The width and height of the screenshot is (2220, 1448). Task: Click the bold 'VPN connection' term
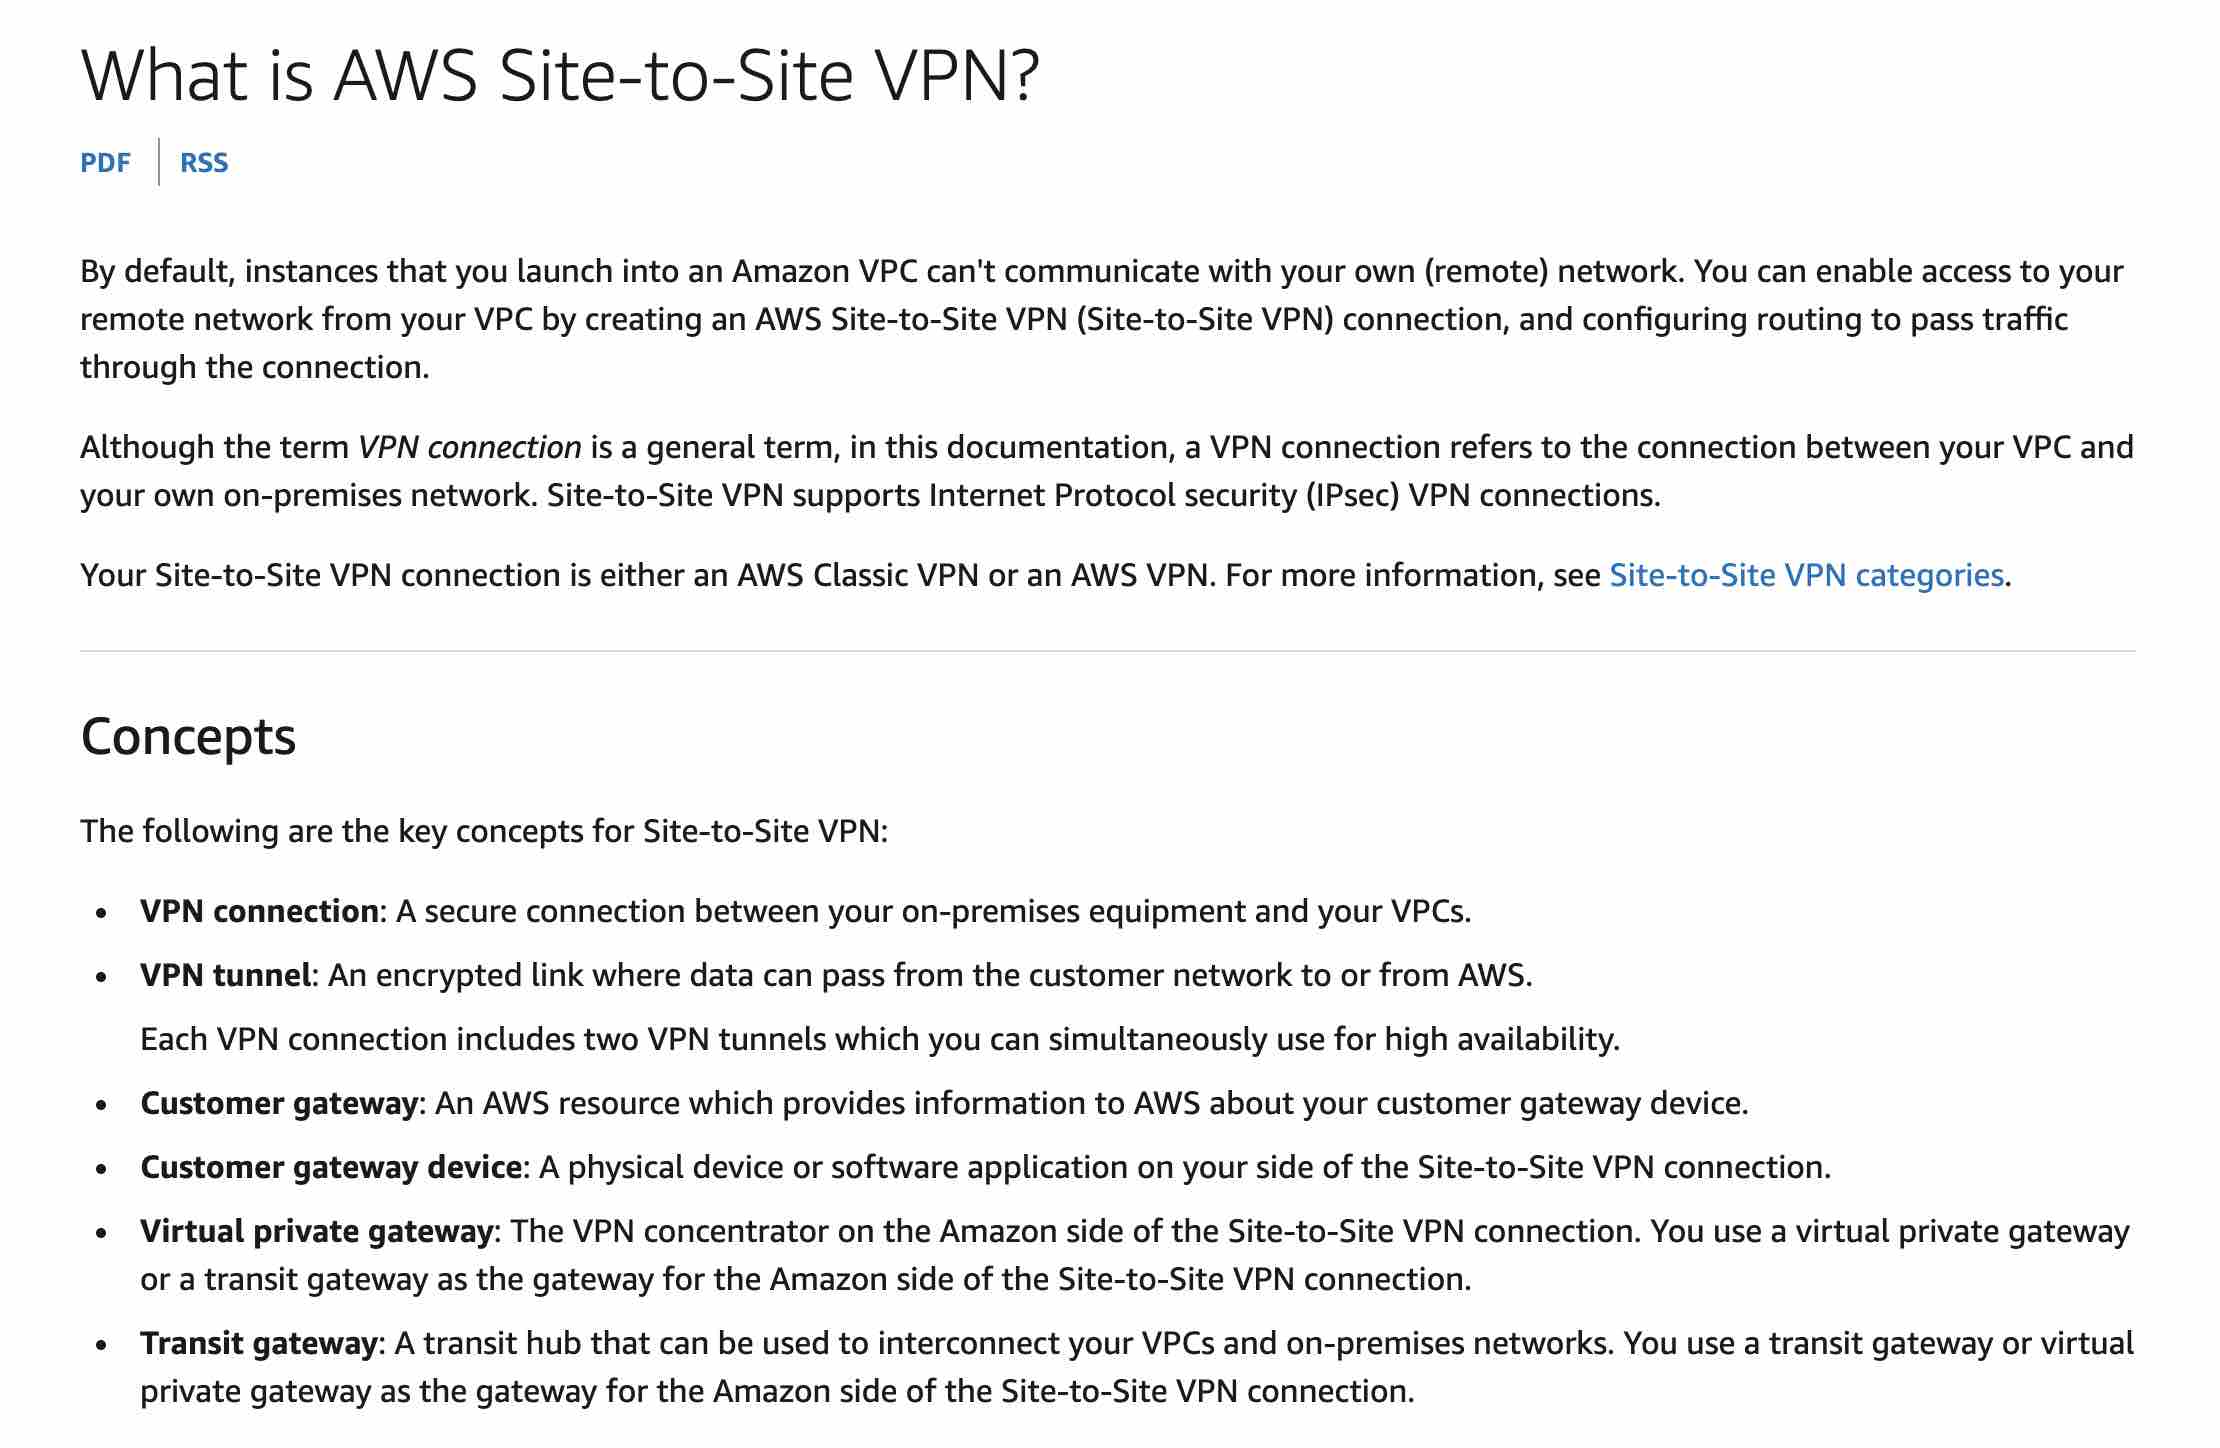[259, 911]
